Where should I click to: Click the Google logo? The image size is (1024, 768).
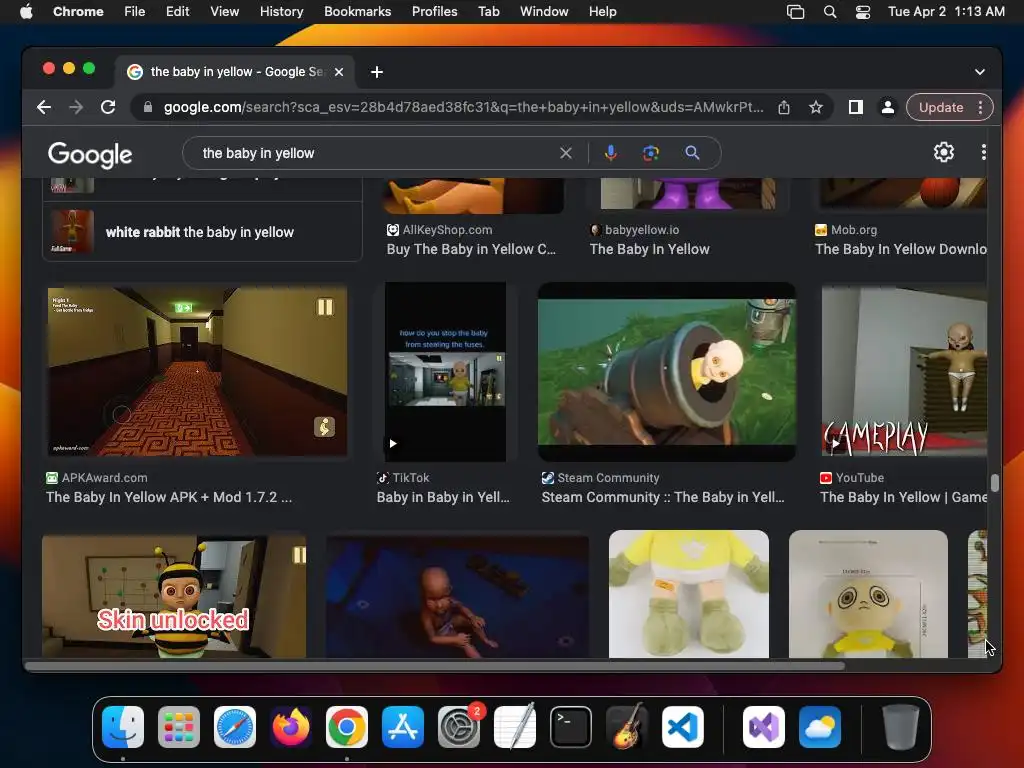[90, 155]
